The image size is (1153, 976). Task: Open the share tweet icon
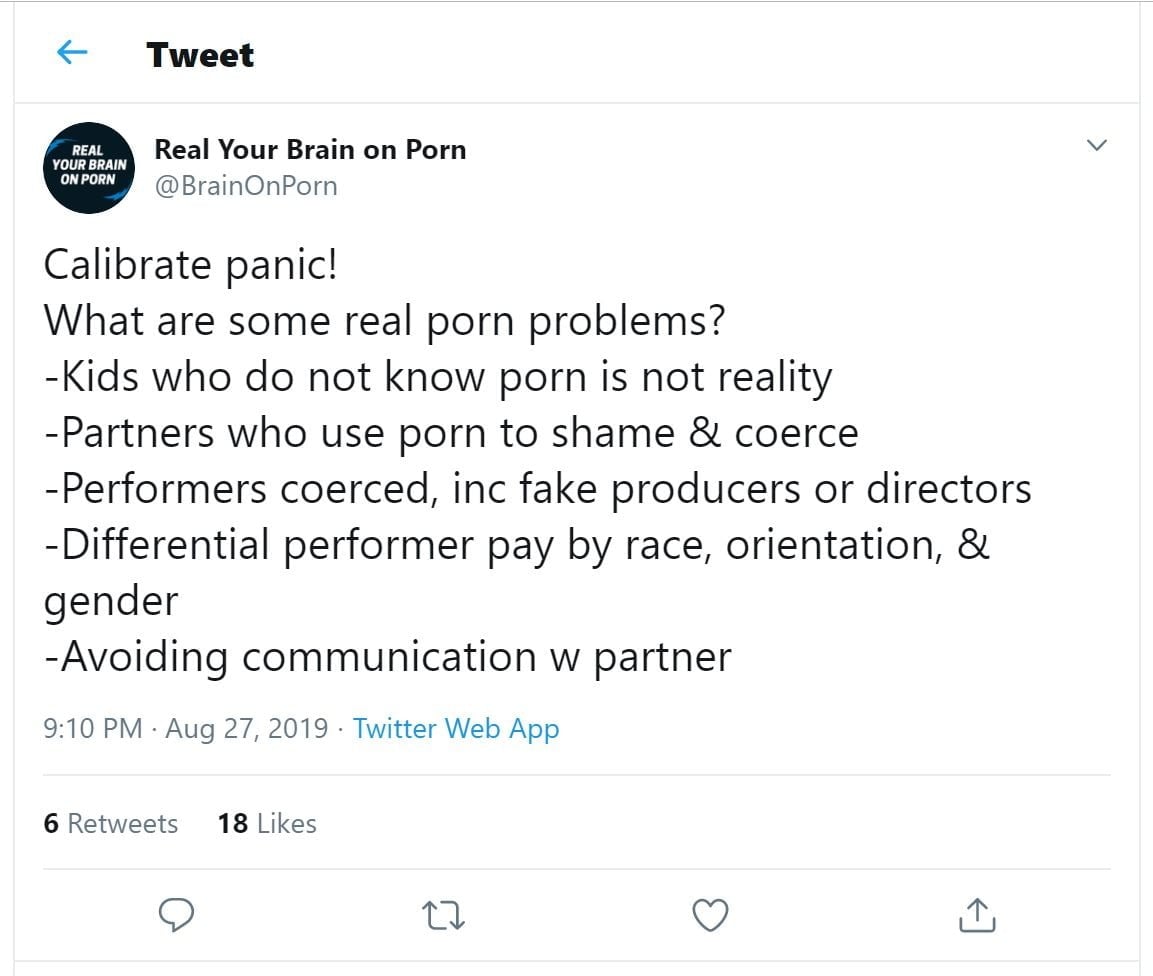[x=976, y=914]
